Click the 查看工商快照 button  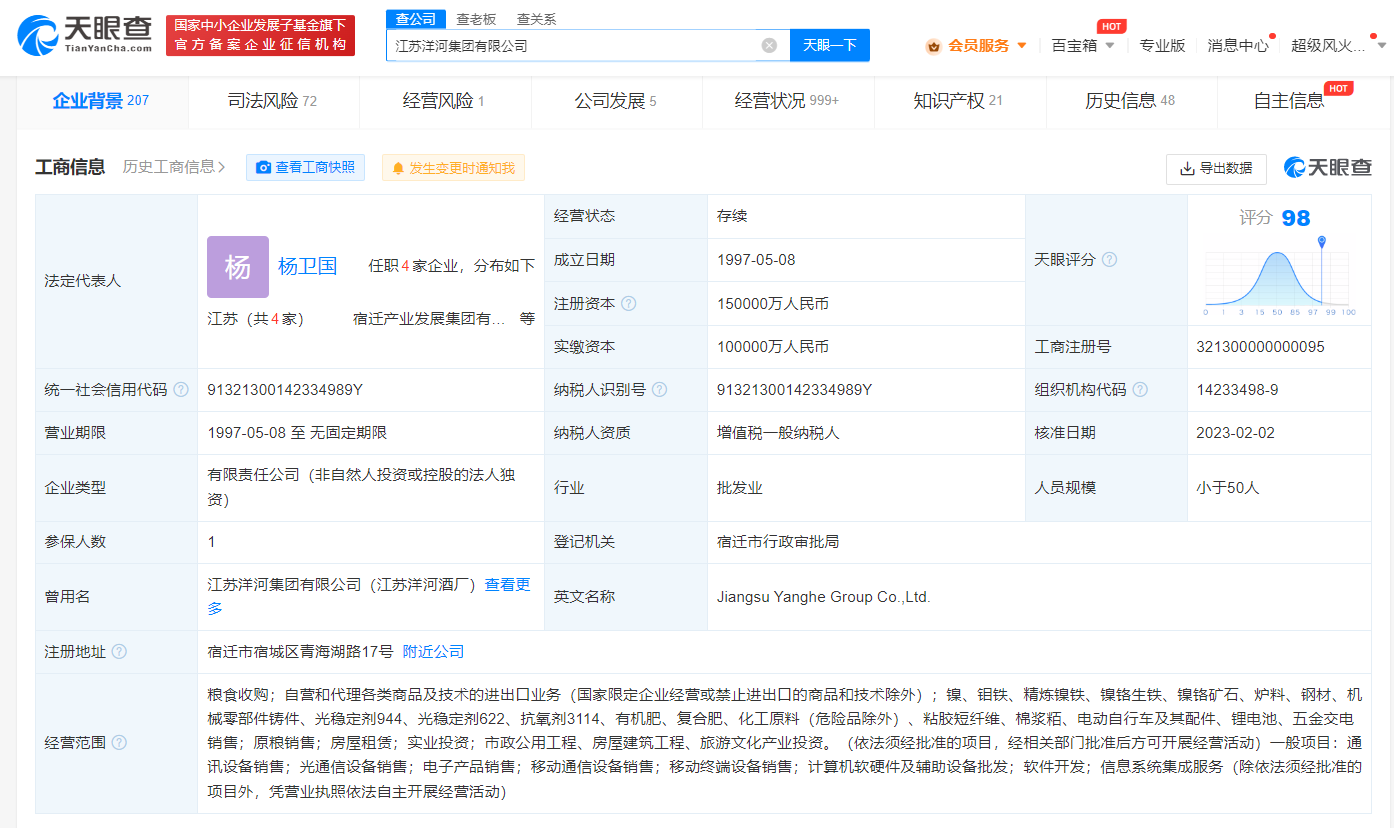pyautogui.click(x=305, y=168)
